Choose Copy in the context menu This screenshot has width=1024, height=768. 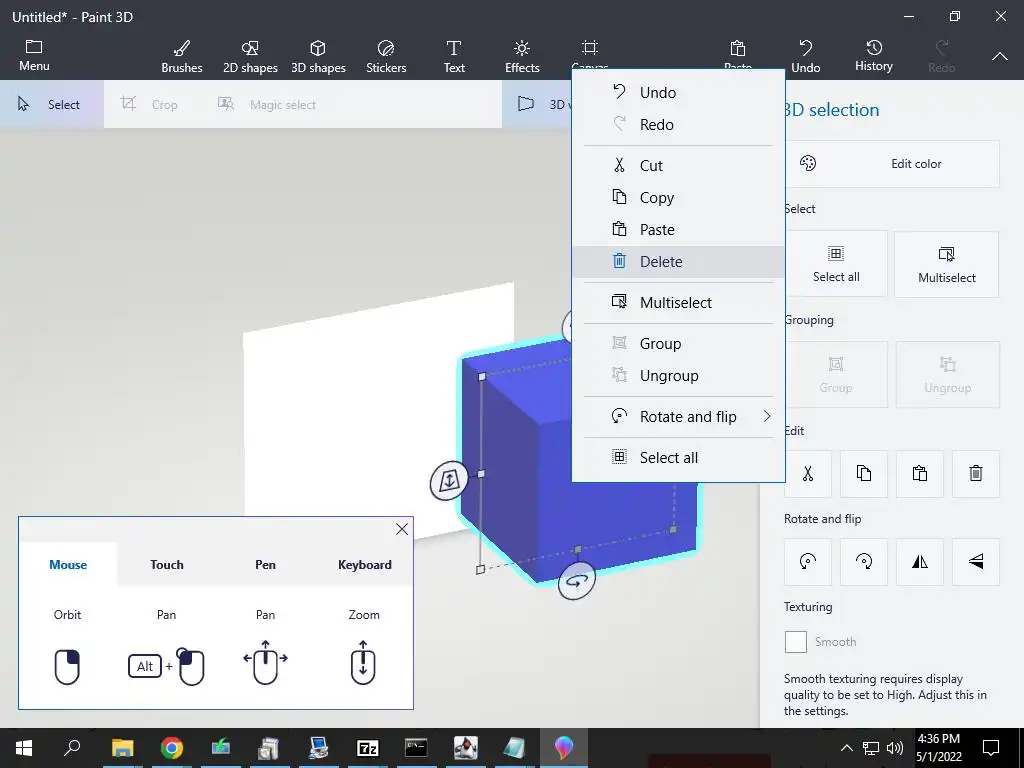[678, 197]
